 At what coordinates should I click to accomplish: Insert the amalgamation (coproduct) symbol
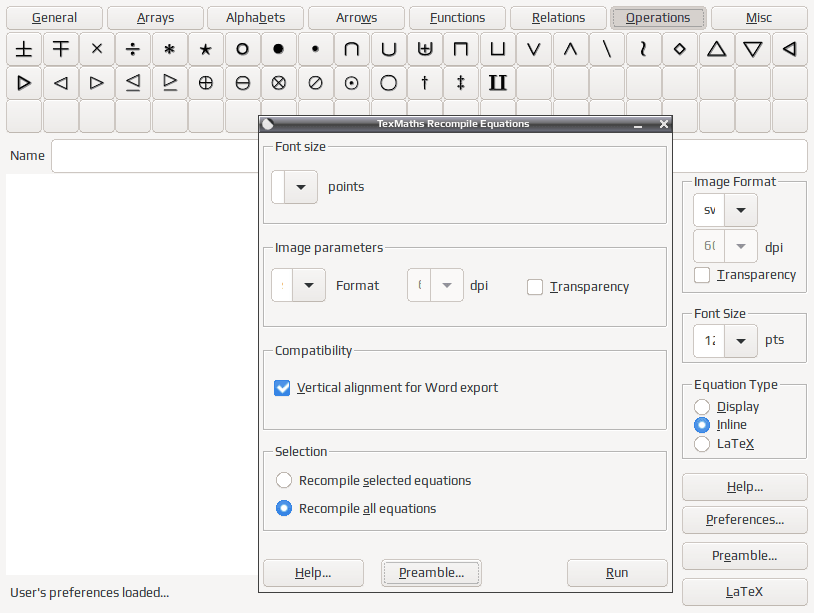497,83
